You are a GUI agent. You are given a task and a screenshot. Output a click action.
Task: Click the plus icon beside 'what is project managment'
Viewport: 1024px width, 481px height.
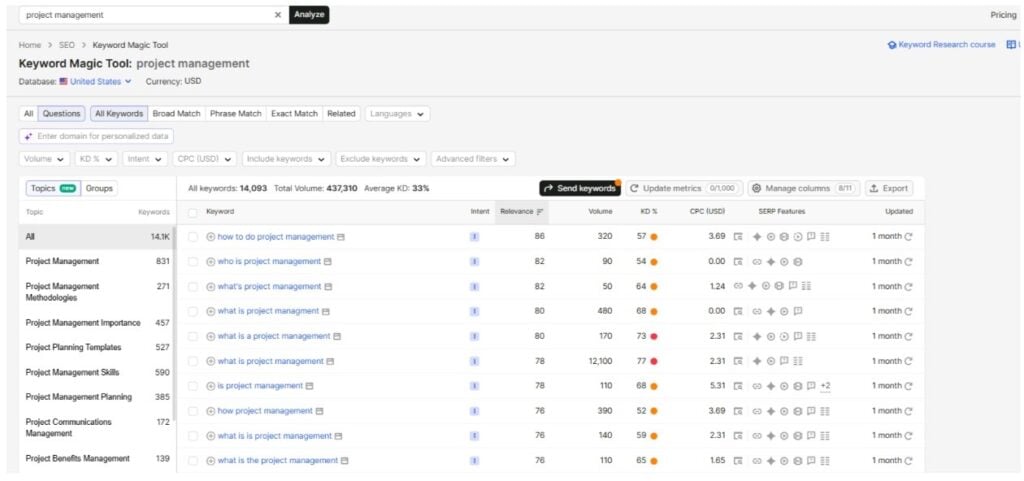point(210,311)
